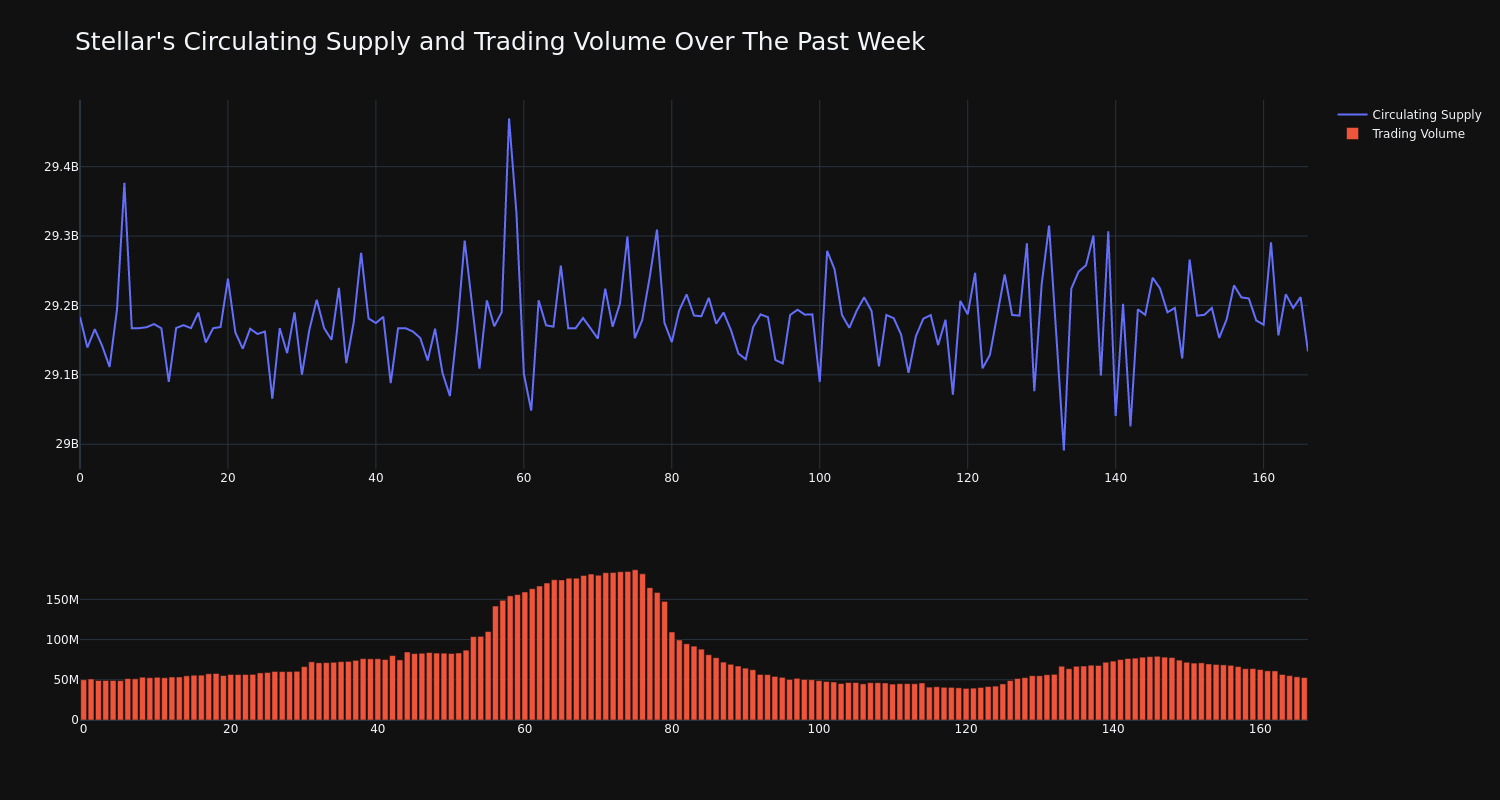Click the 29.4B y-axis label
The width and height of the screenshot is (1500, 800).
click(61, 167)
